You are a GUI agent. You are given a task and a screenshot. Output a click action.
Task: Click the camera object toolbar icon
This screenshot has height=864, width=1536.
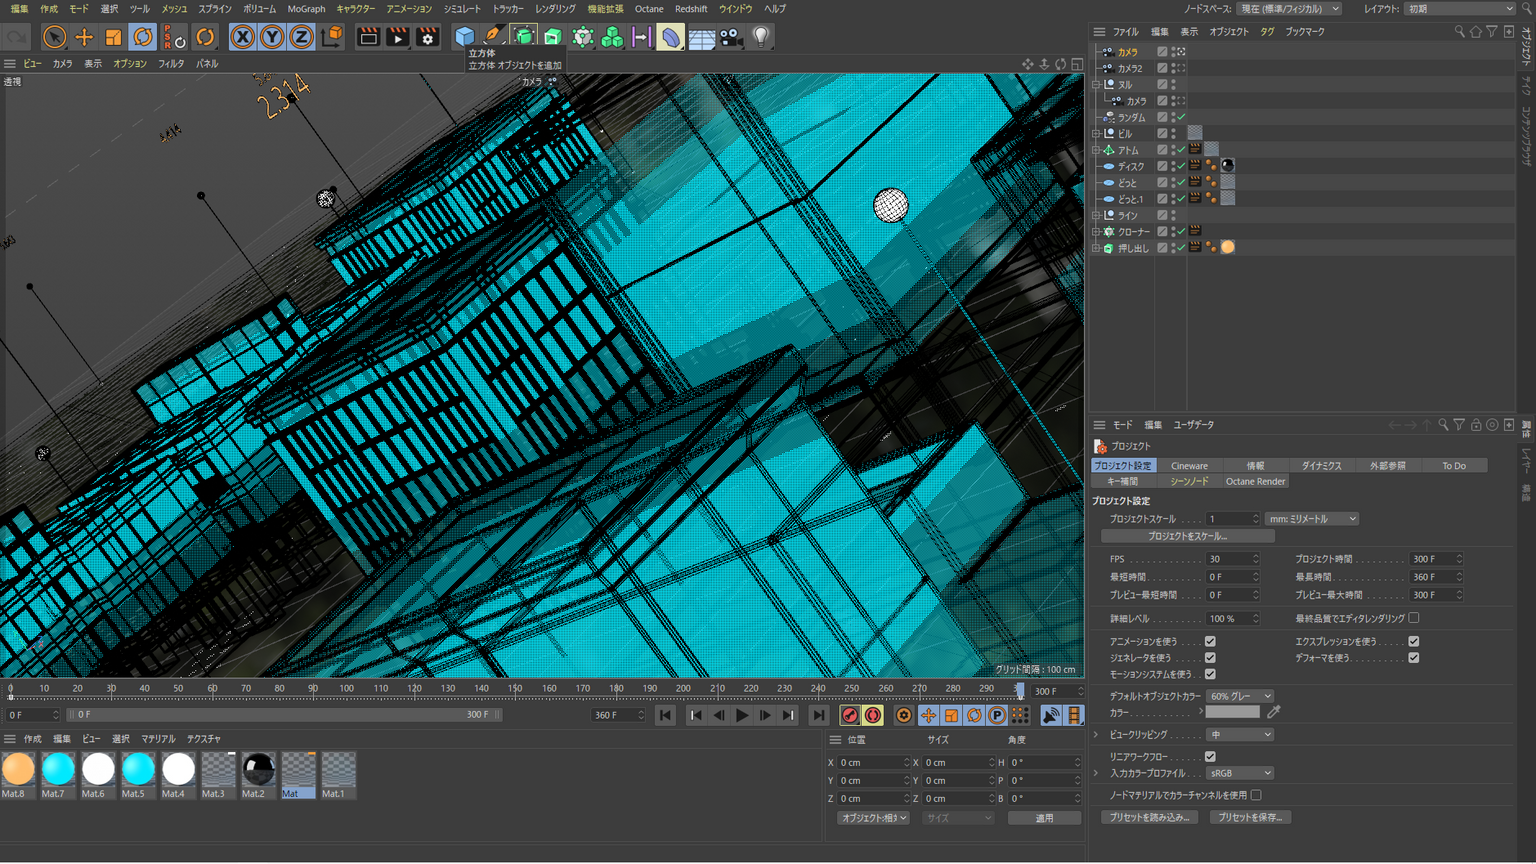click(731, 37)
